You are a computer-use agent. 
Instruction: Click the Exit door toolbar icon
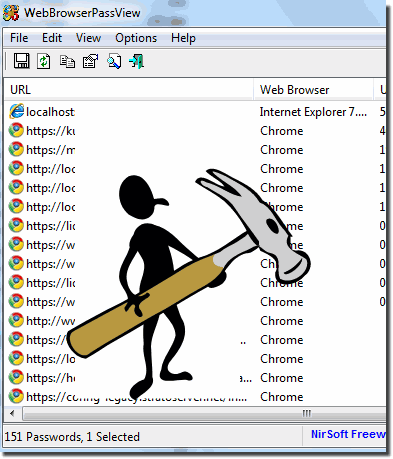pyautogui.click(x=137, y=62)
